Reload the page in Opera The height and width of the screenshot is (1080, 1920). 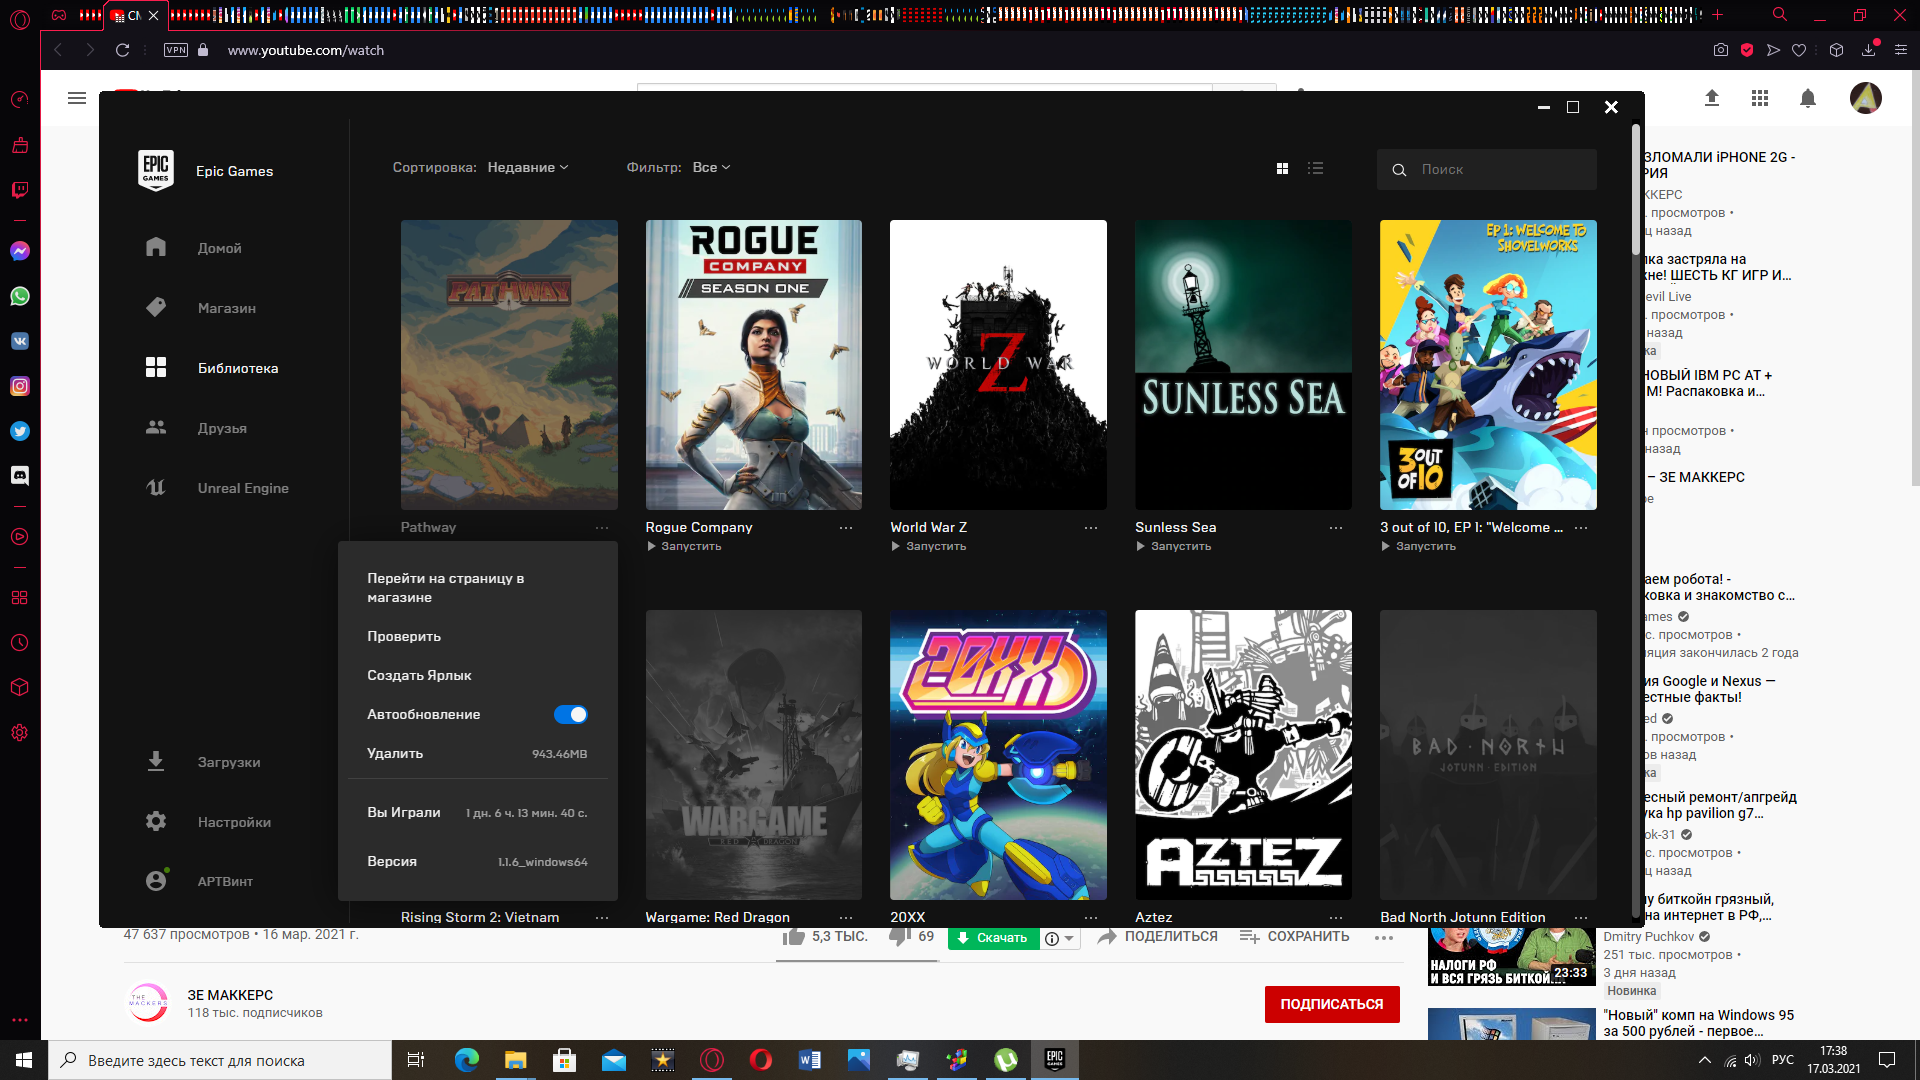(x=122, y=50)
